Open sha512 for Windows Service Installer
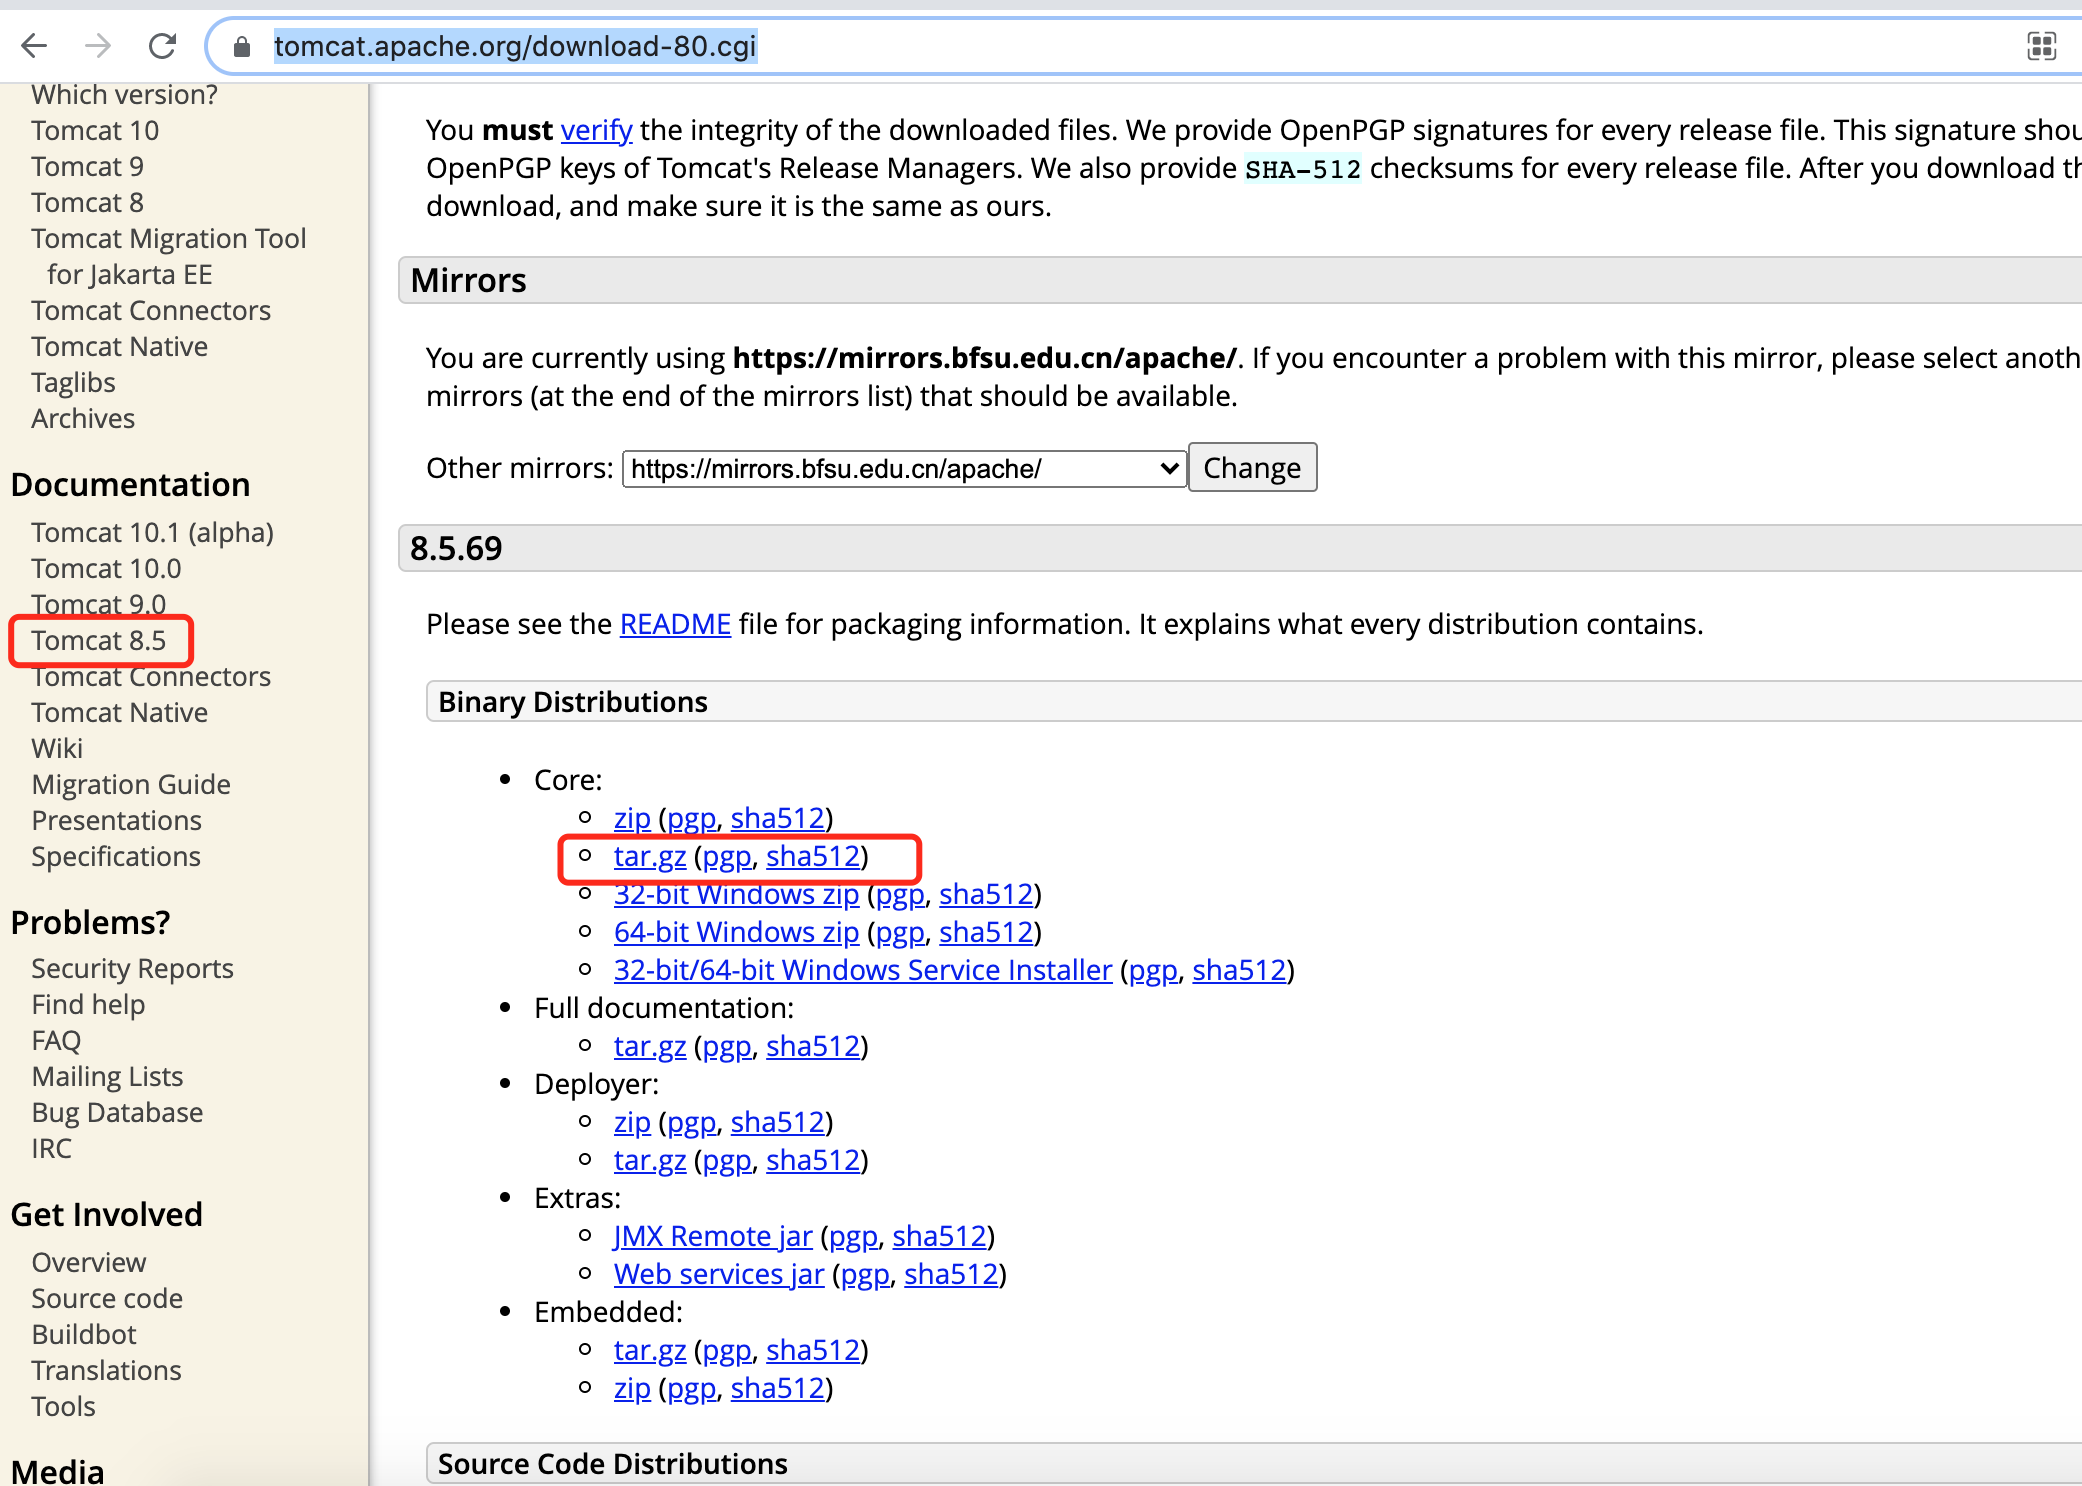2082x1486 pixels. click(1239, 970)
